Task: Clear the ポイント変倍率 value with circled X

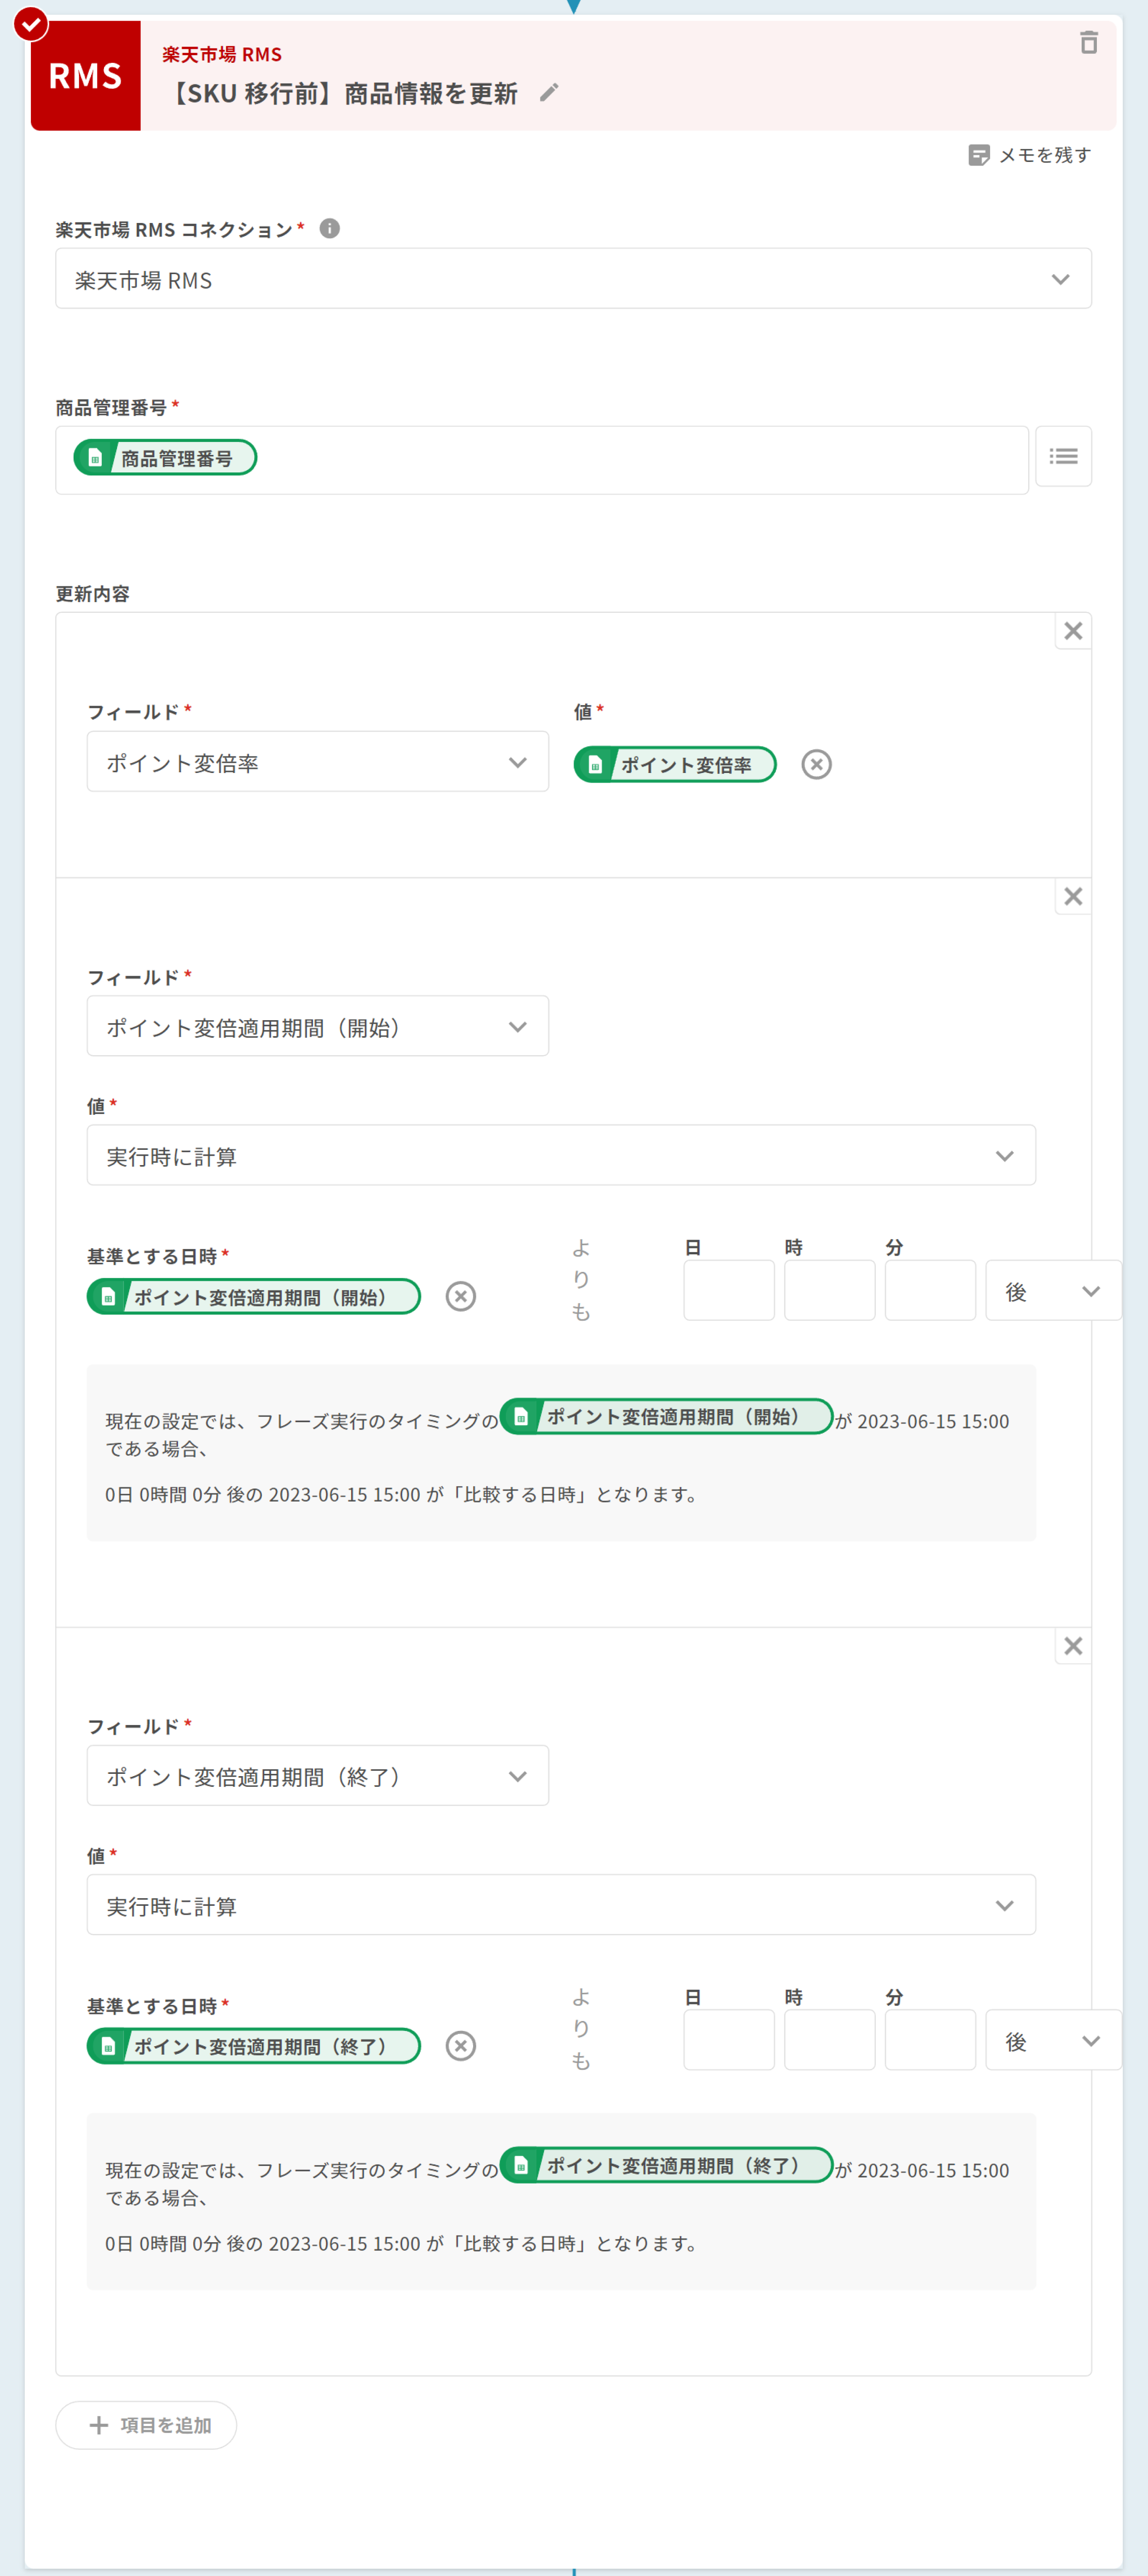Action: tap(816, 765)
